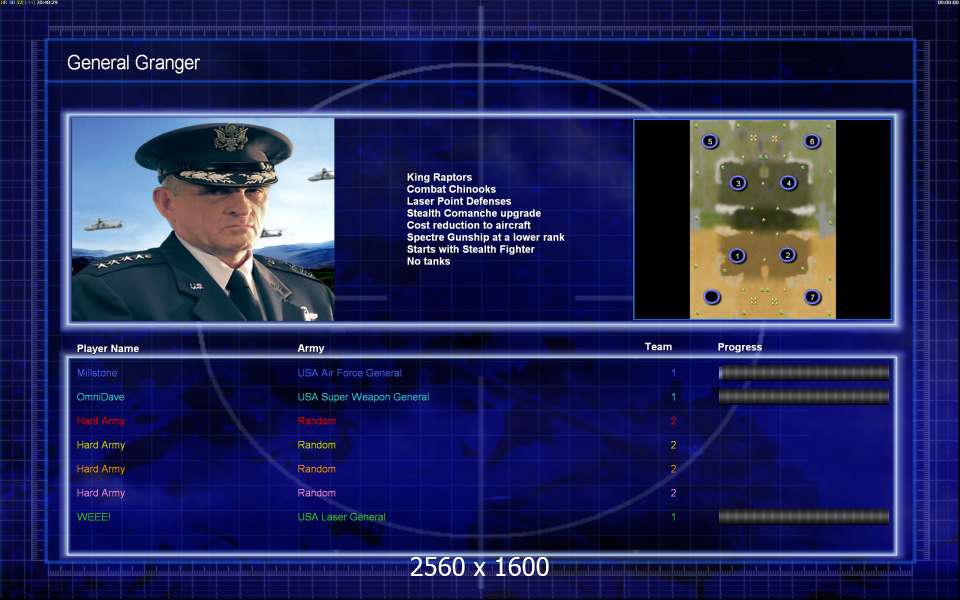Click the Army column header
Image resolution: width=960 pixels, height=600 pixels.
click(310, 348)
